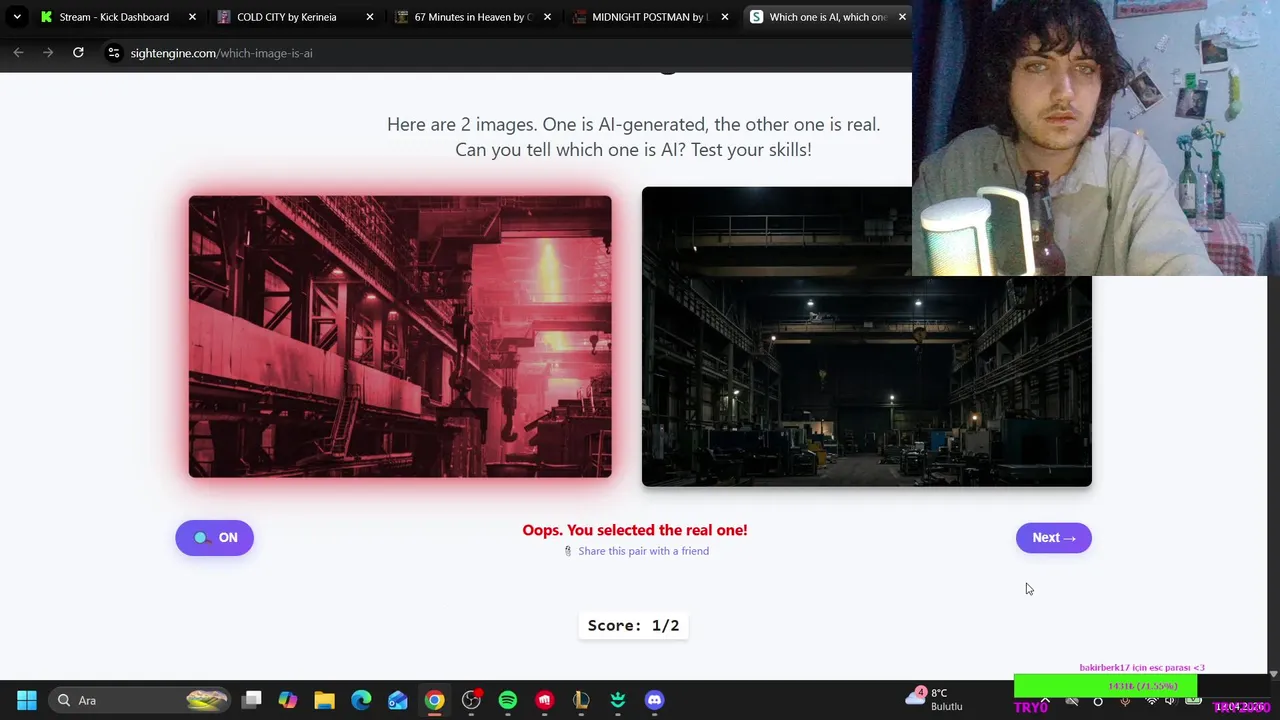View site information icon in address bar

113,53
